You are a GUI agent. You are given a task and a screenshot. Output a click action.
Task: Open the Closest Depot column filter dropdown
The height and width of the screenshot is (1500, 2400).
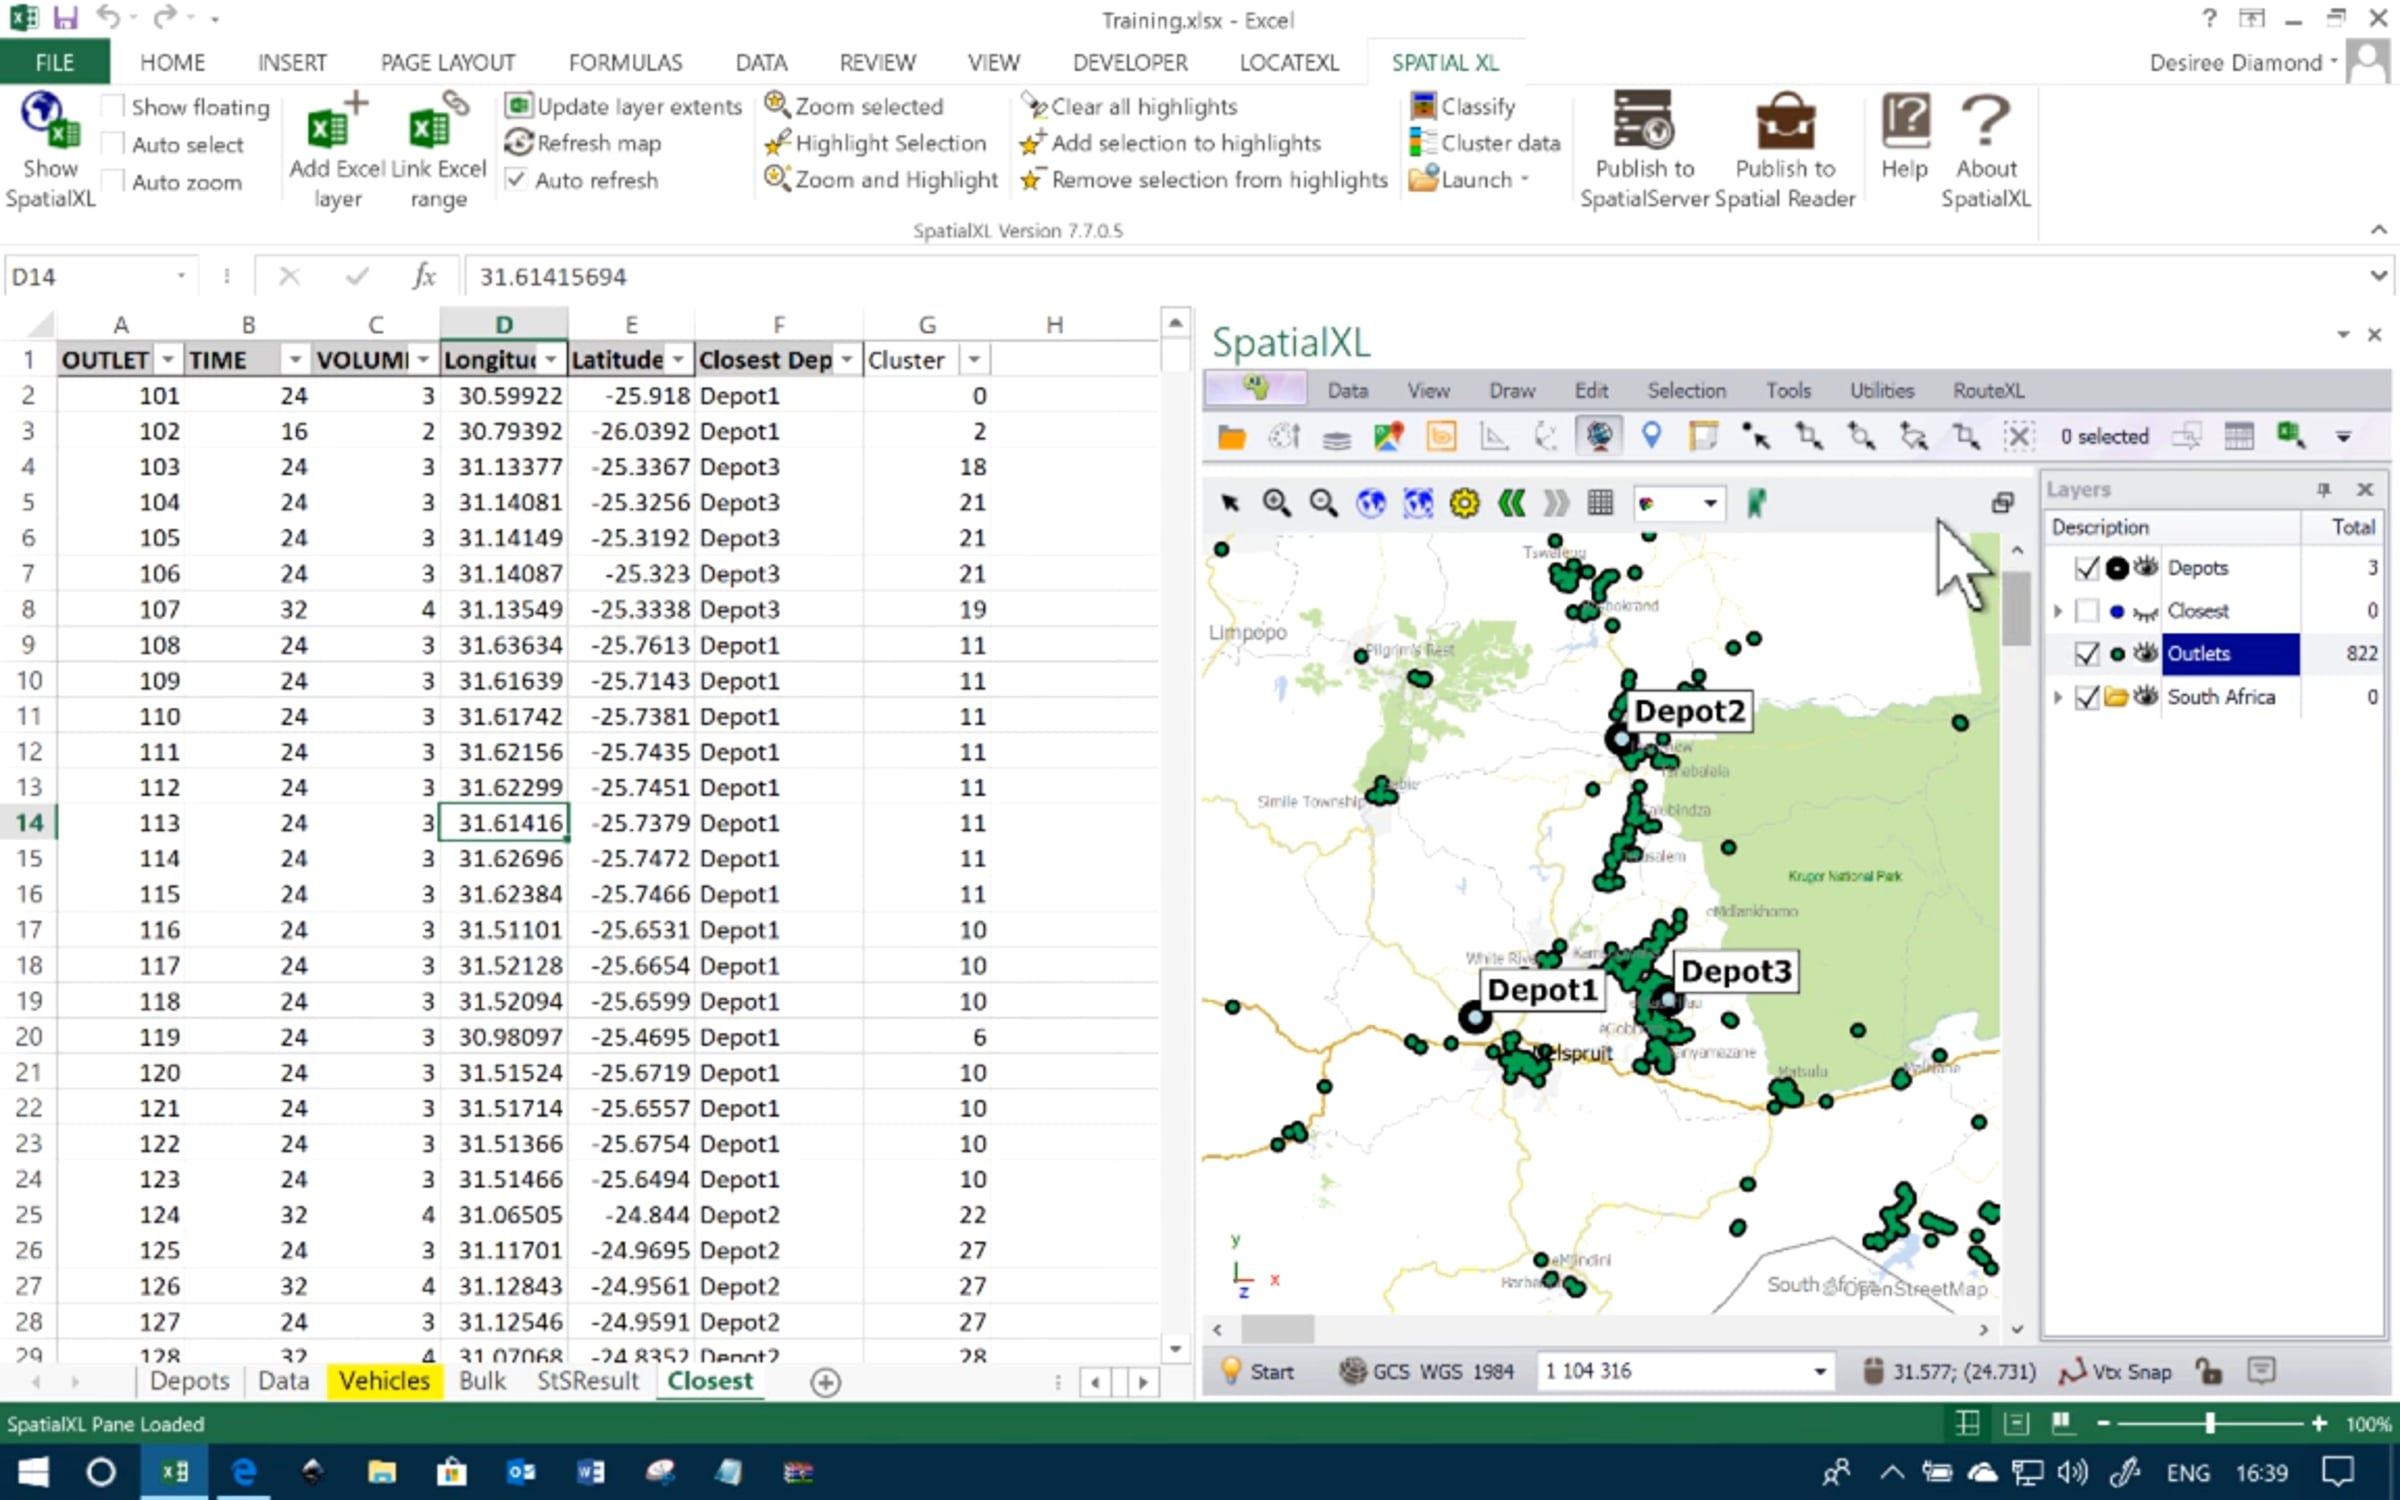(x=847, y=360)
